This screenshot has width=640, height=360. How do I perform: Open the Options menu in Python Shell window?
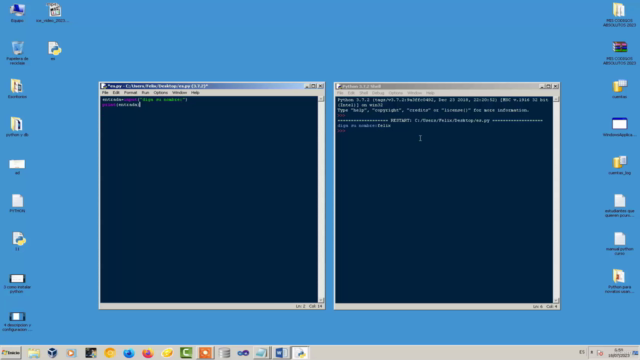click(x=396, y=93)
